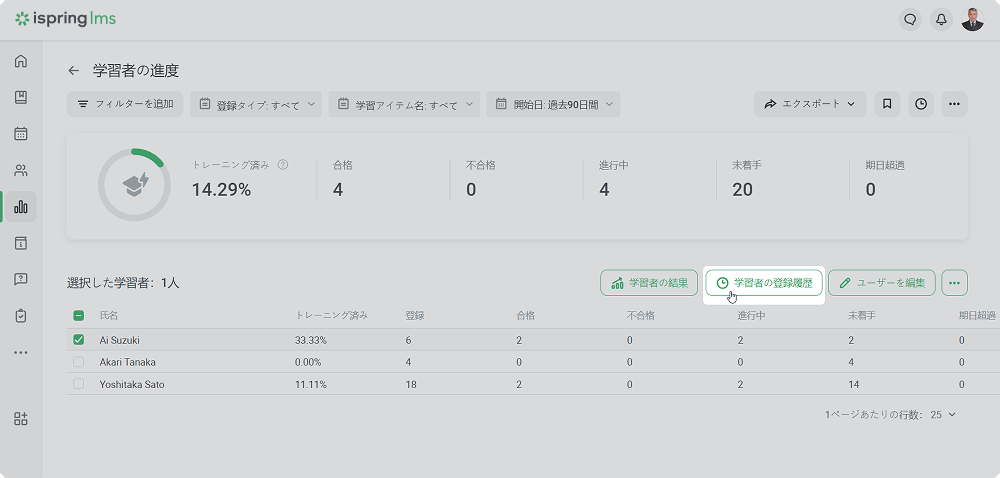The image size is (1000, 478).
Task: Open the エクスポート menu
Action: coord(810,104)
